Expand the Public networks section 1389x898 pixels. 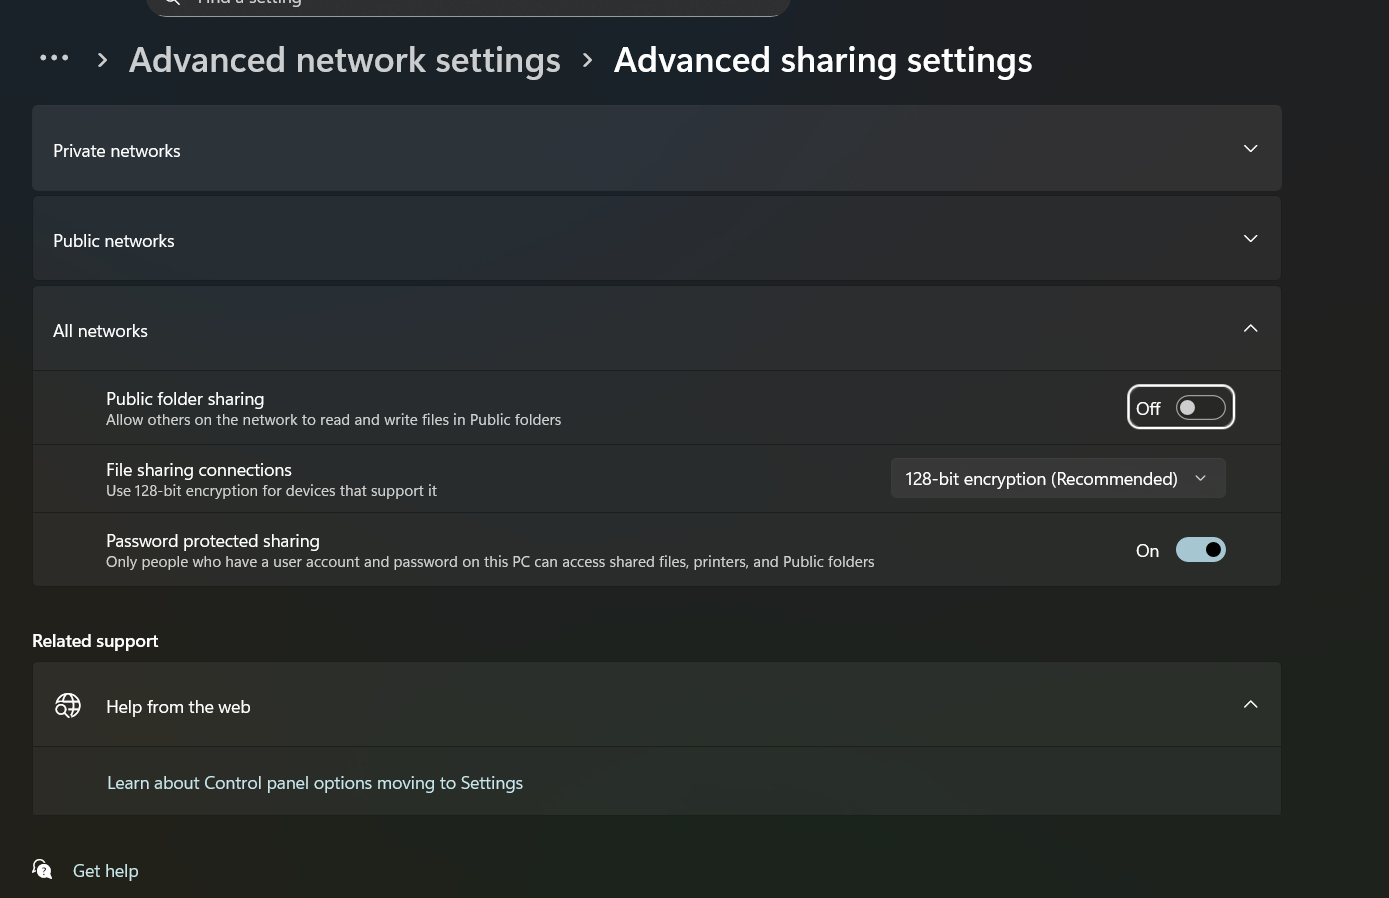tap(657, 238)
